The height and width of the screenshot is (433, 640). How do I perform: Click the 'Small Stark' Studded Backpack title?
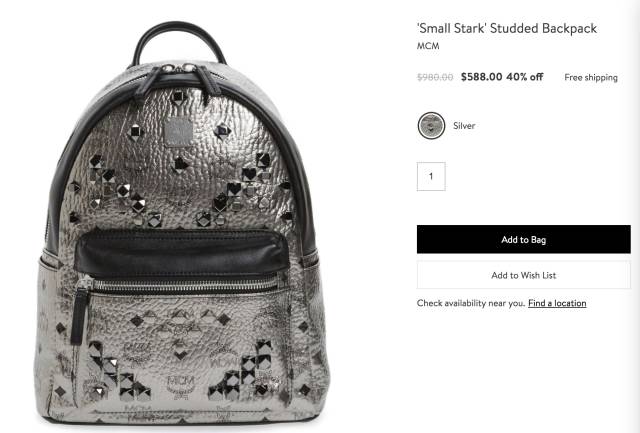507,28
